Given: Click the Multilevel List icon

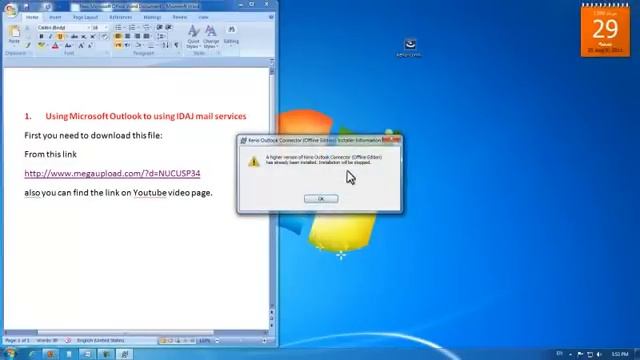Looking at the screenshot, I should [x=146, y=27].
